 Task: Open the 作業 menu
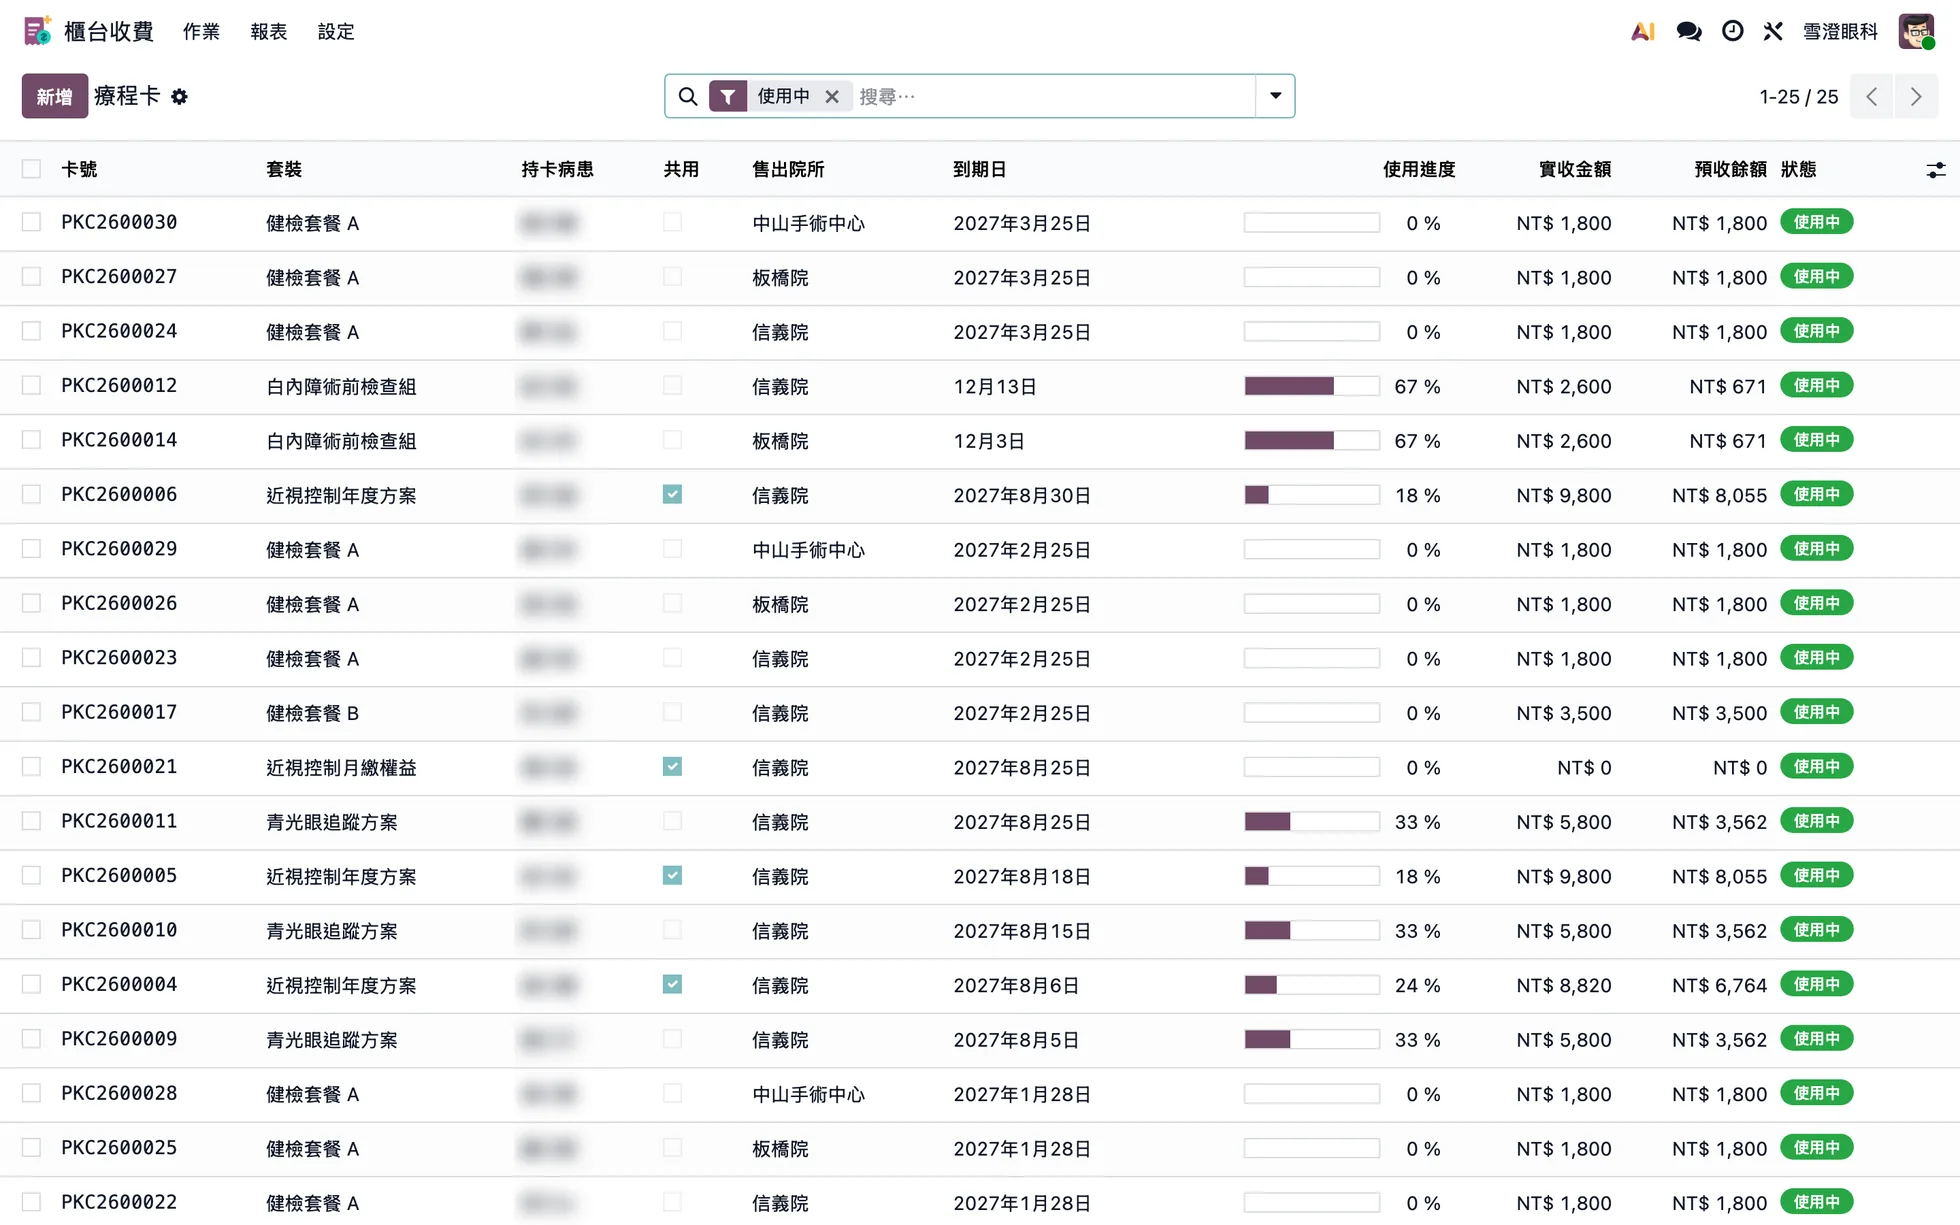click(x=201, y=31)
